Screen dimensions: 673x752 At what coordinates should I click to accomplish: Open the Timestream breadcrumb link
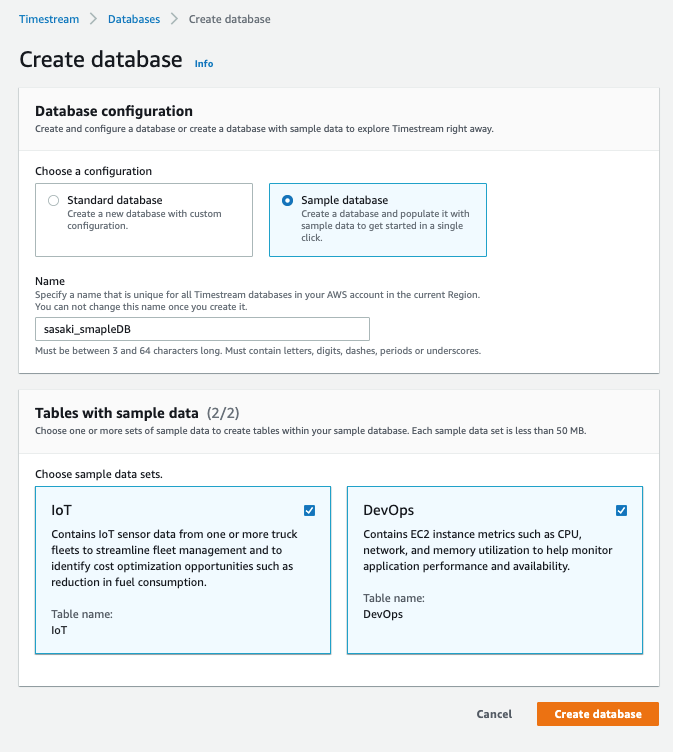coord(48,19)
